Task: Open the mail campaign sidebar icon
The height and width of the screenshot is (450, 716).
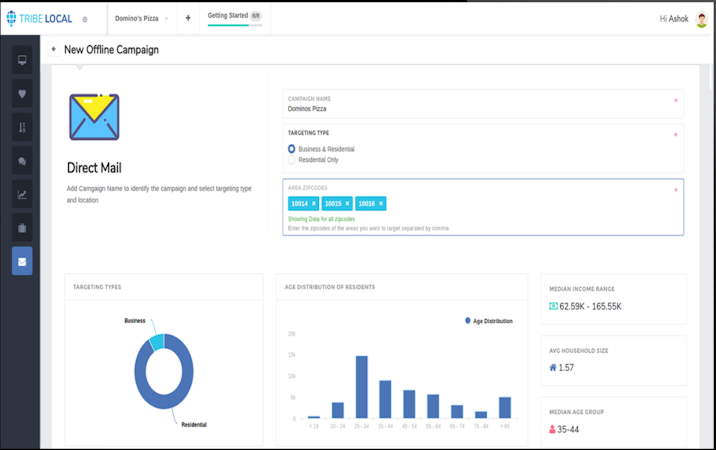Action: click(22, 261)
